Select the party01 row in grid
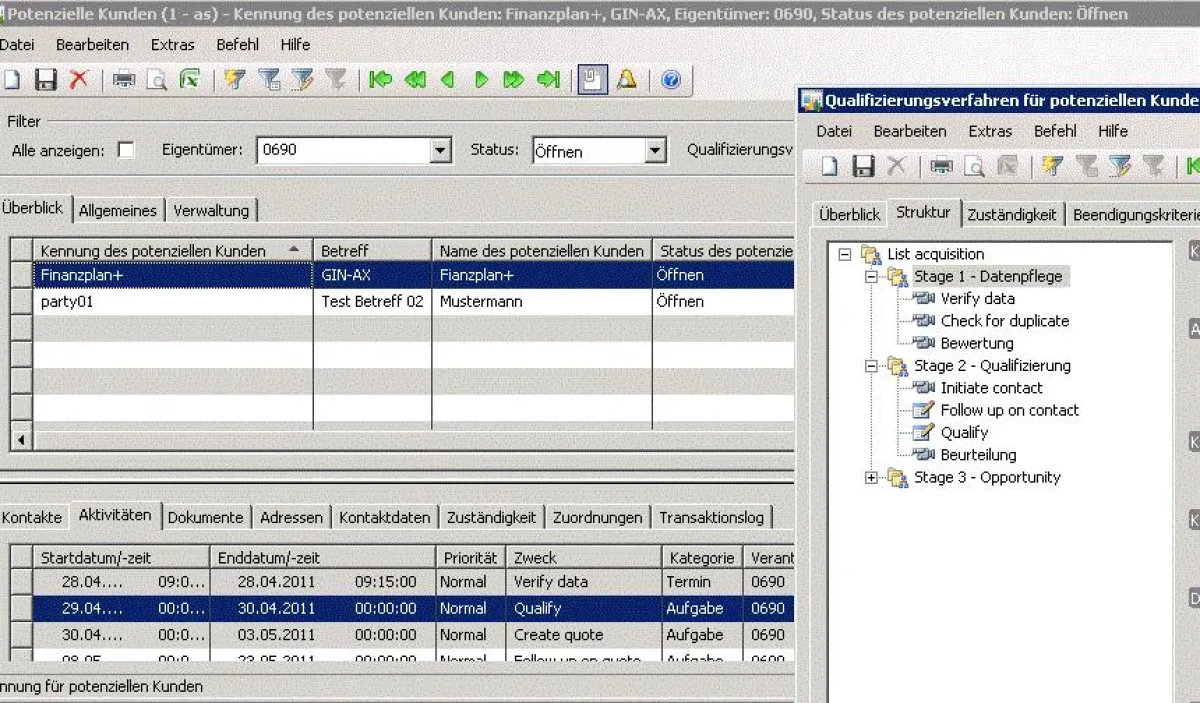This screenshot has width=1200, height=703. pos(403,302)
